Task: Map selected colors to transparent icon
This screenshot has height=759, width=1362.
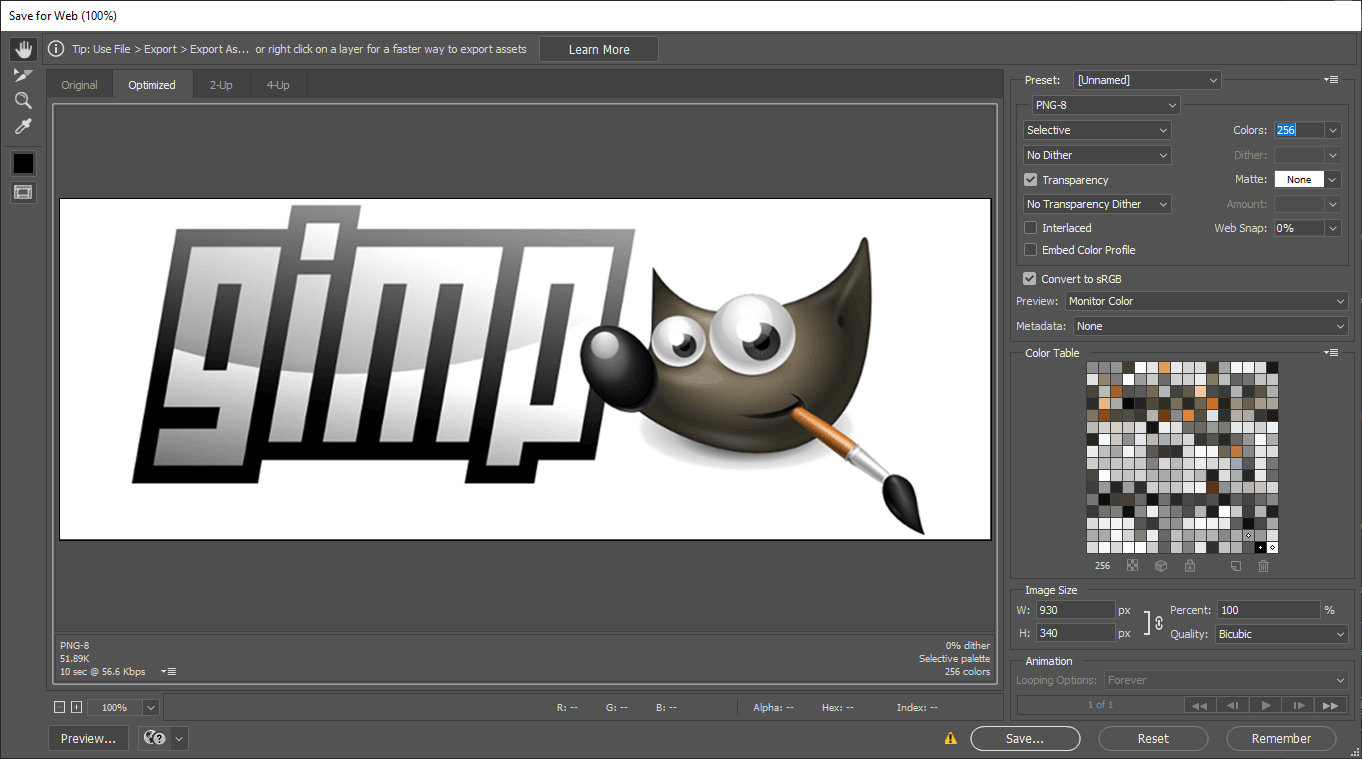Action: click(x=1132, y=566)
